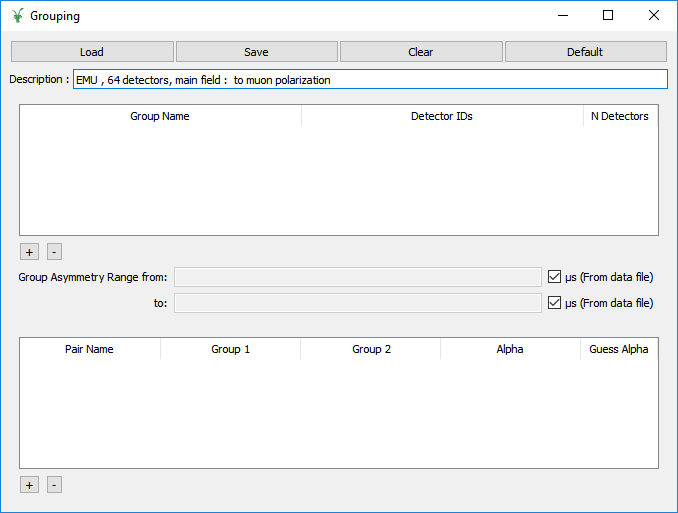The height and width of the screenshot is (513, 678).
Task: Click the Load button
Action: tap(92, 52)
